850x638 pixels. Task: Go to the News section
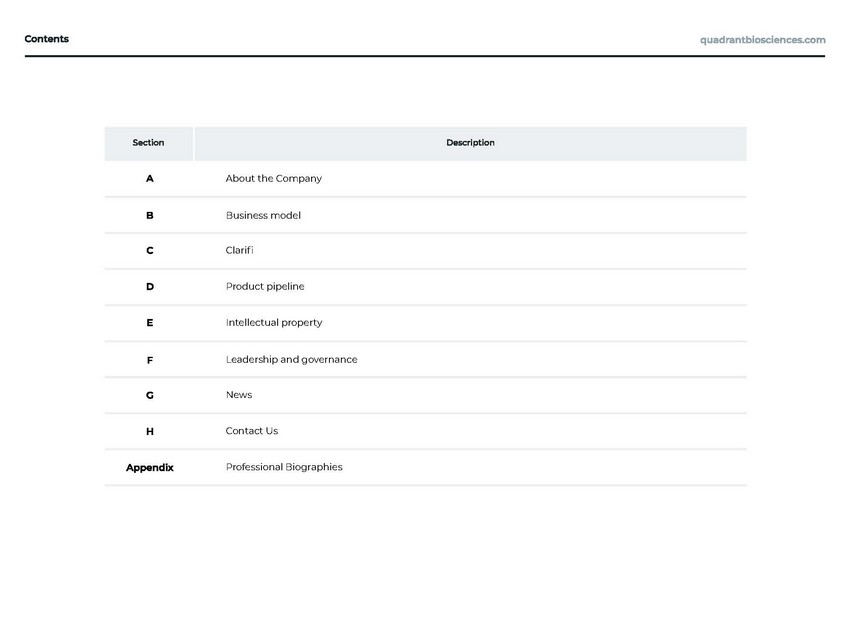click(x=239, y=395)
